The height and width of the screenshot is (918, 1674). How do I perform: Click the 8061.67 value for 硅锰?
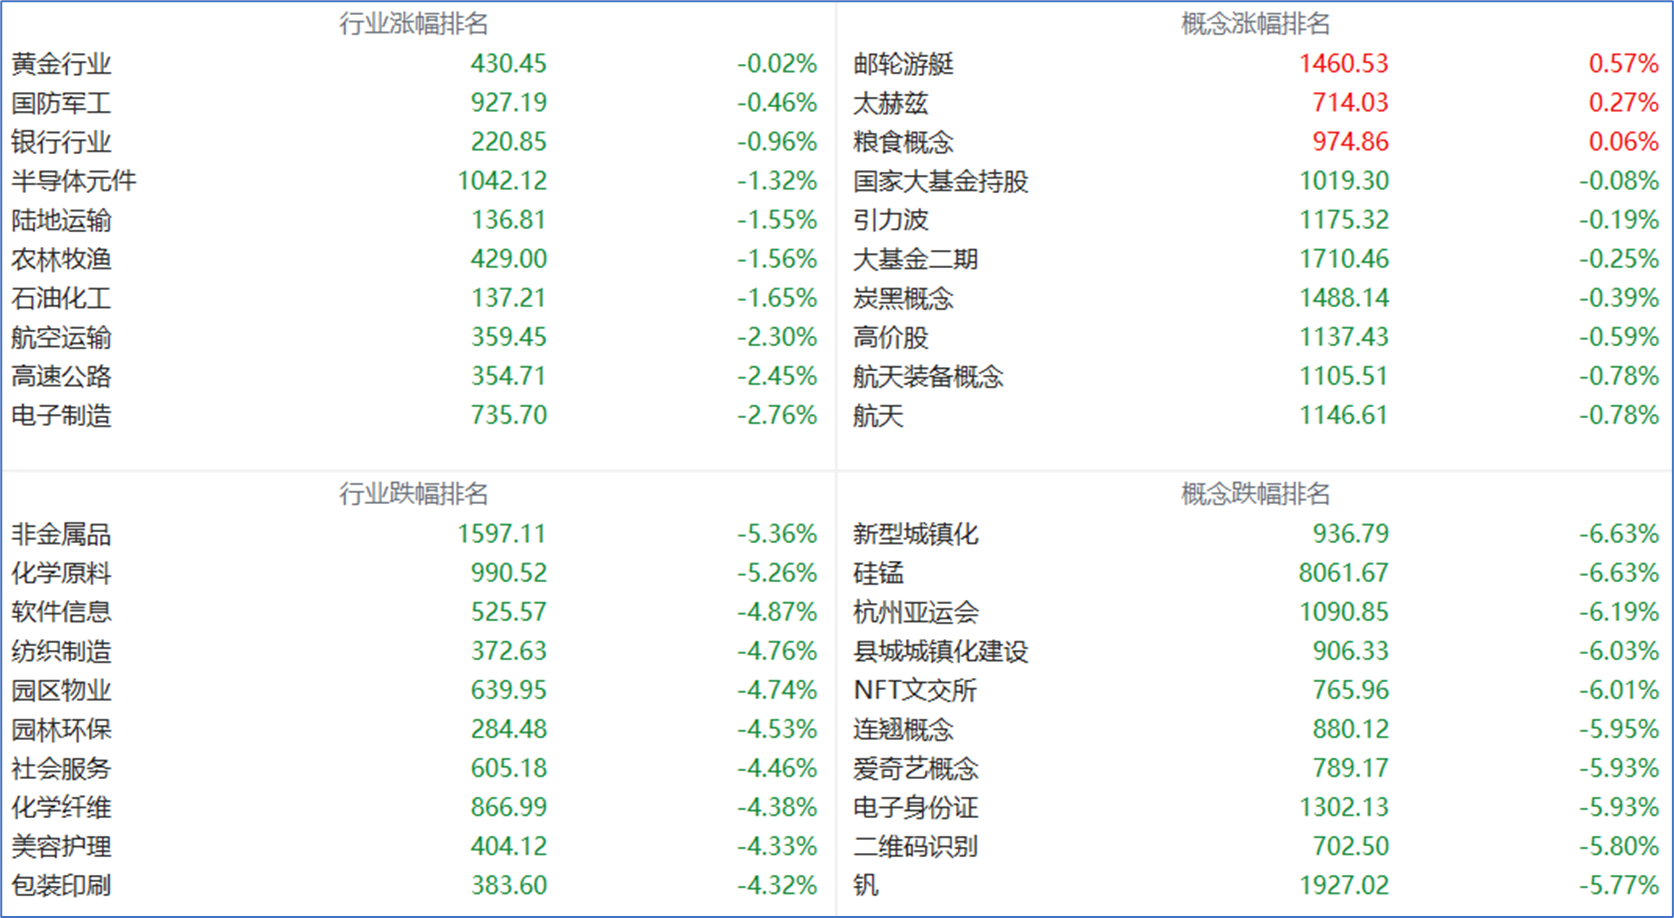coord(1343,573)
